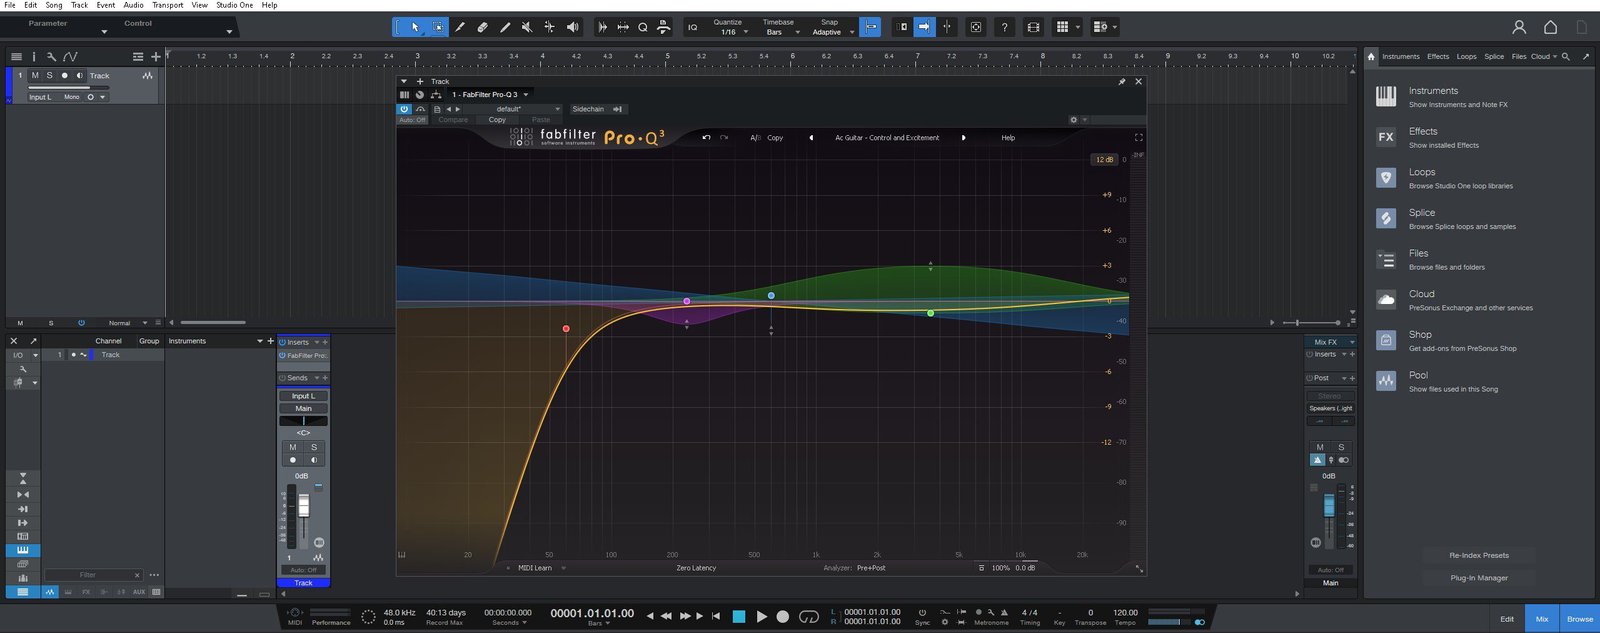Click the Q quantize icon

(x=643, y=27)
